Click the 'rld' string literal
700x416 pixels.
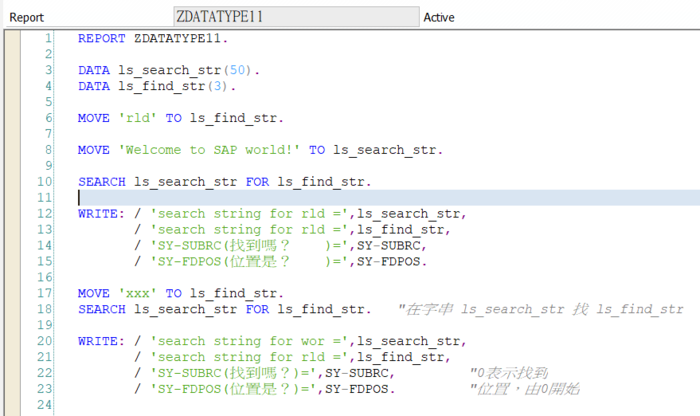pos(137,118)
